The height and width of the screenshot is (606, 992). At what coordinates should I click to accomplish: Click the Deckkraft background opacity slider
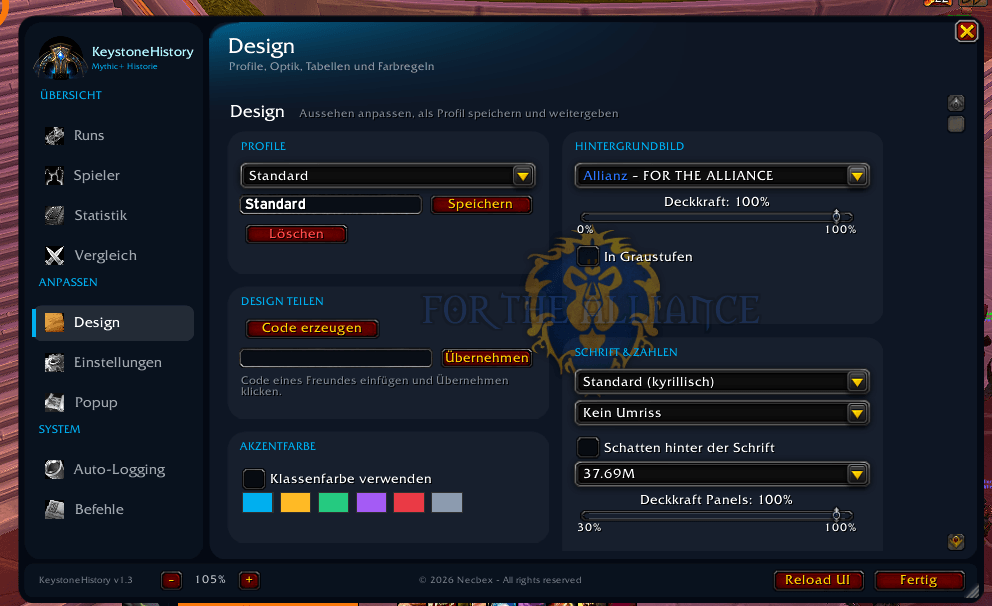click(717, 217)
